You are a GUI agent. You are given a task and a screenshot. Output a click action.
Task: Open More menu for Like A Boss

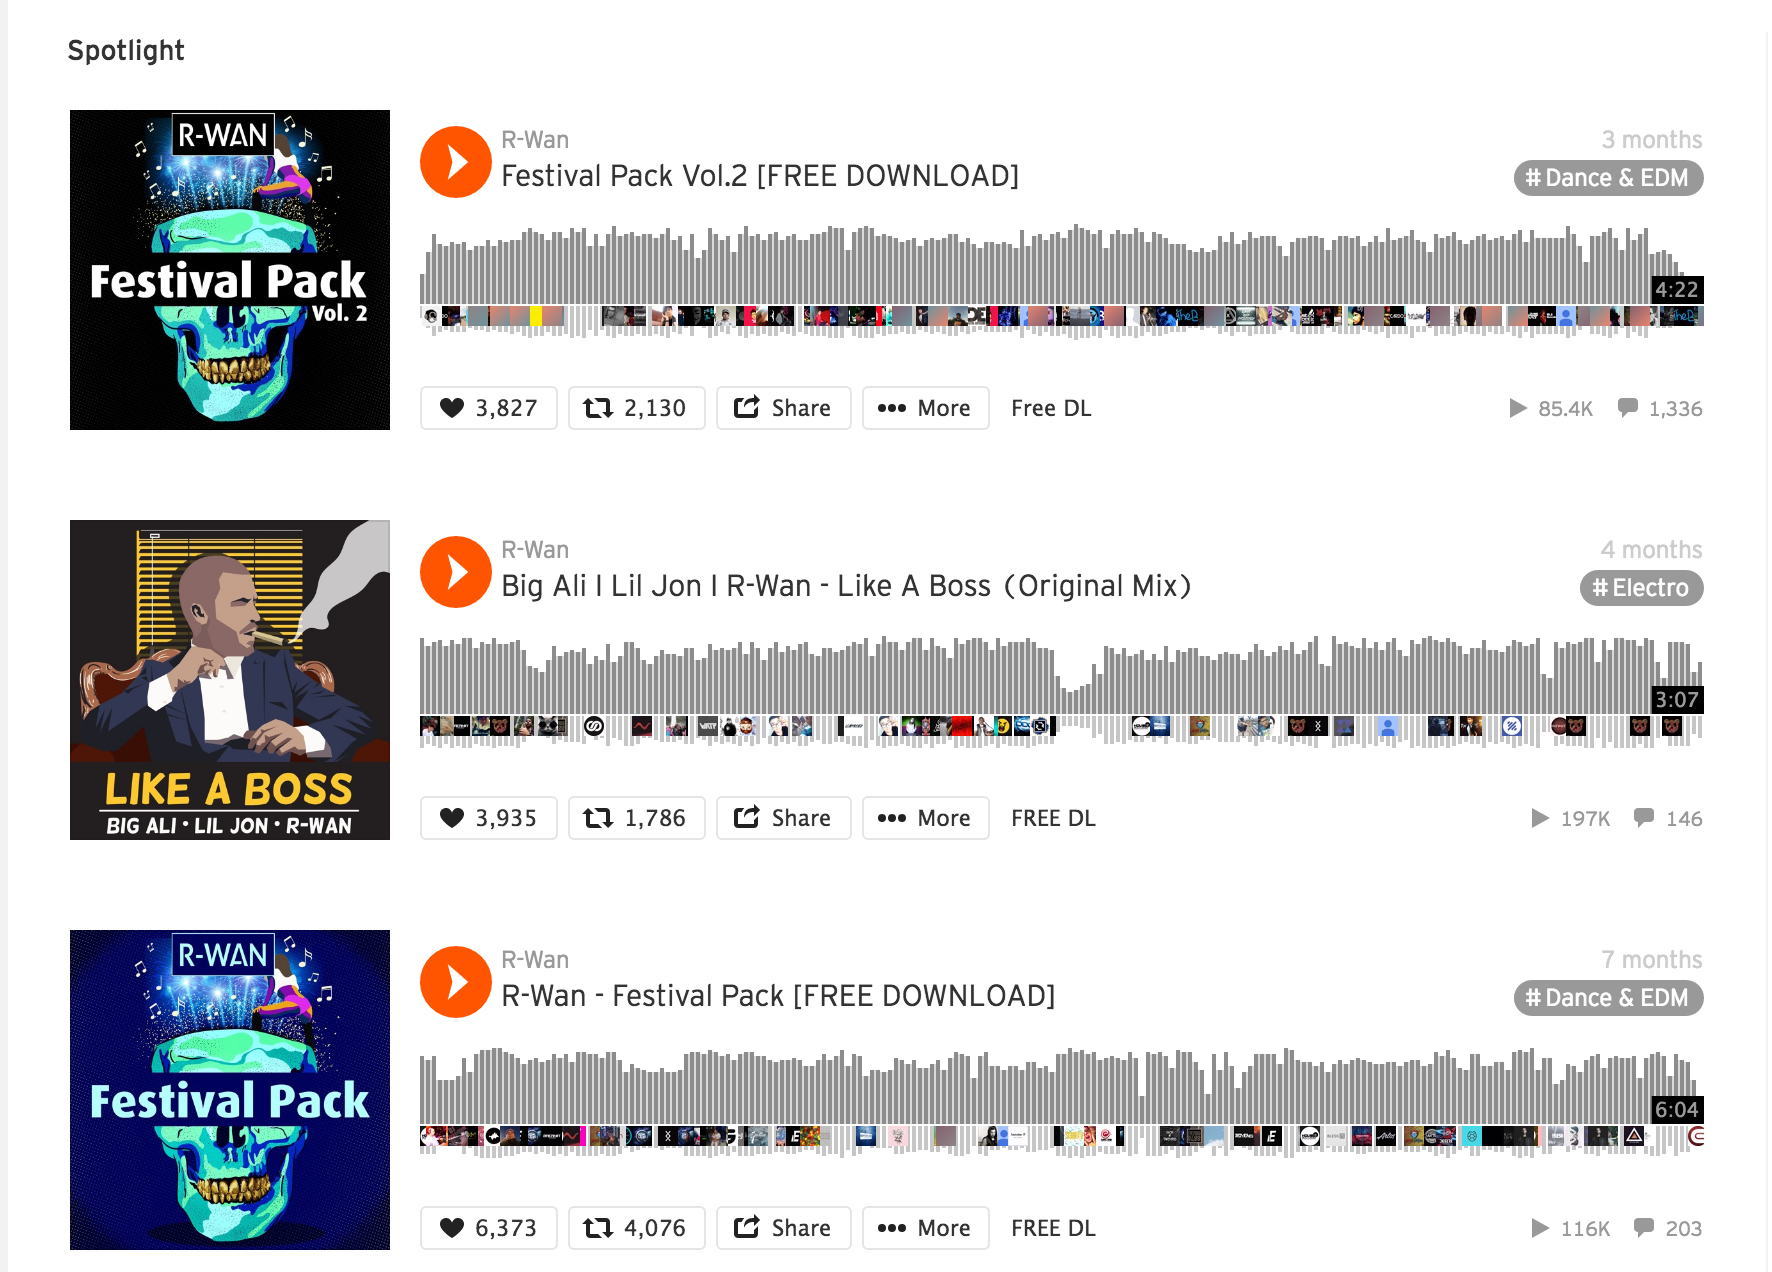(x=926, y=818)
